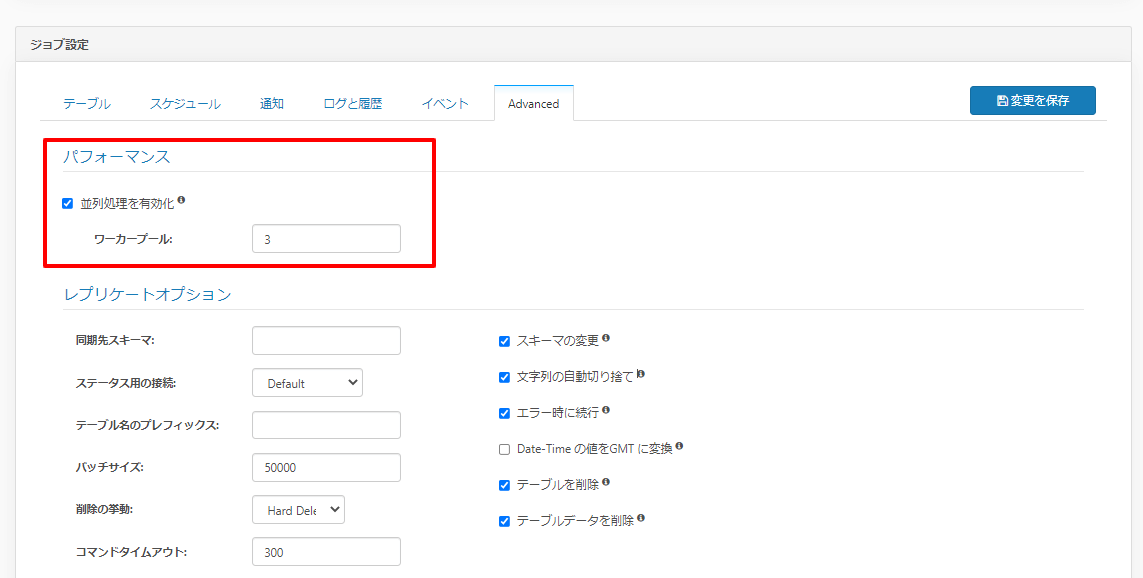The image size is (1143, 578).
Task: Open the スケジュール tab
Action: coord(185,104)
